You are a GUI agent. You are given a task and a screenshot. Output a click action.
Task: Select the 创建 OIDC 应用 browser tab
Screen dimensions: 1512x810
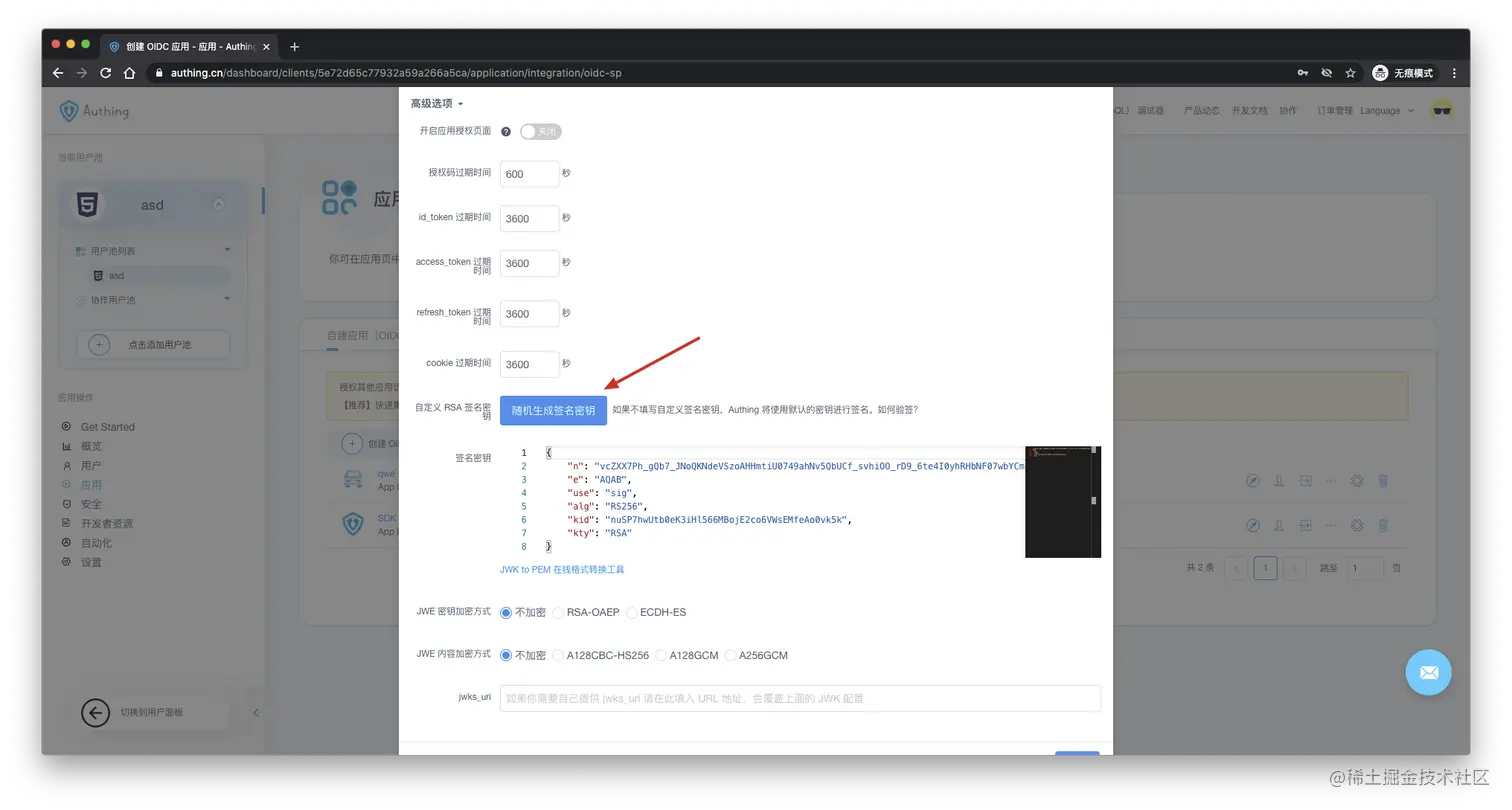click(x=188, y=47)
